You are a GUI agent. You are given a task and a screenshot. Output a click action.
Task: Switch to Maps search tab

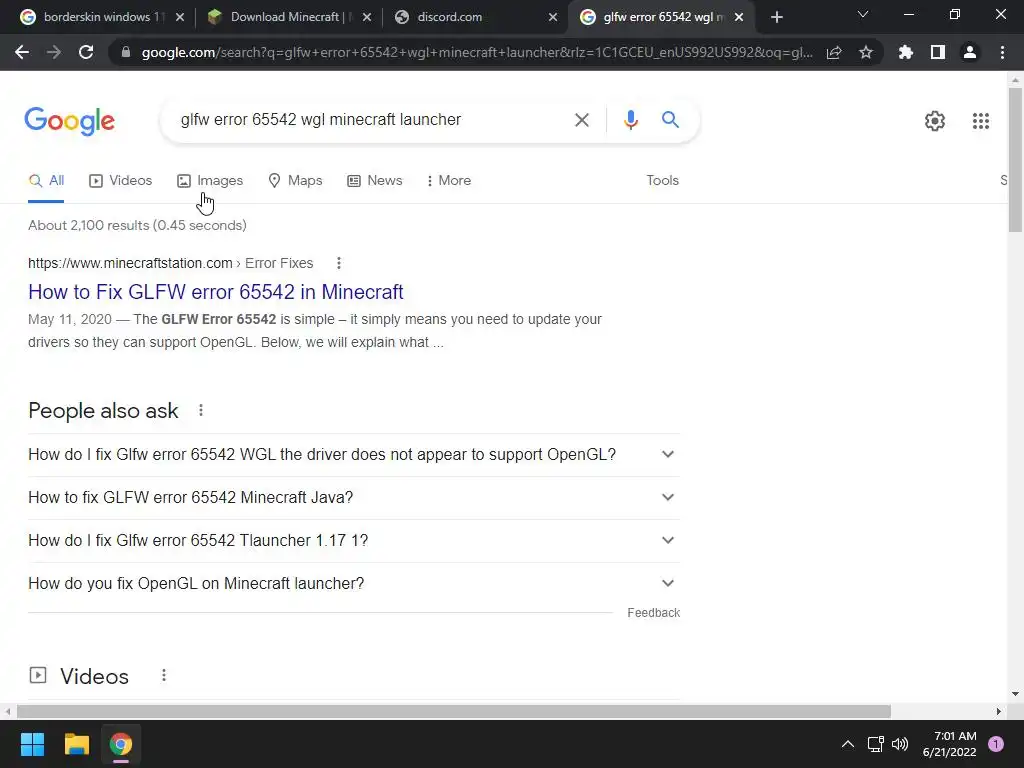tap(295, 180)
